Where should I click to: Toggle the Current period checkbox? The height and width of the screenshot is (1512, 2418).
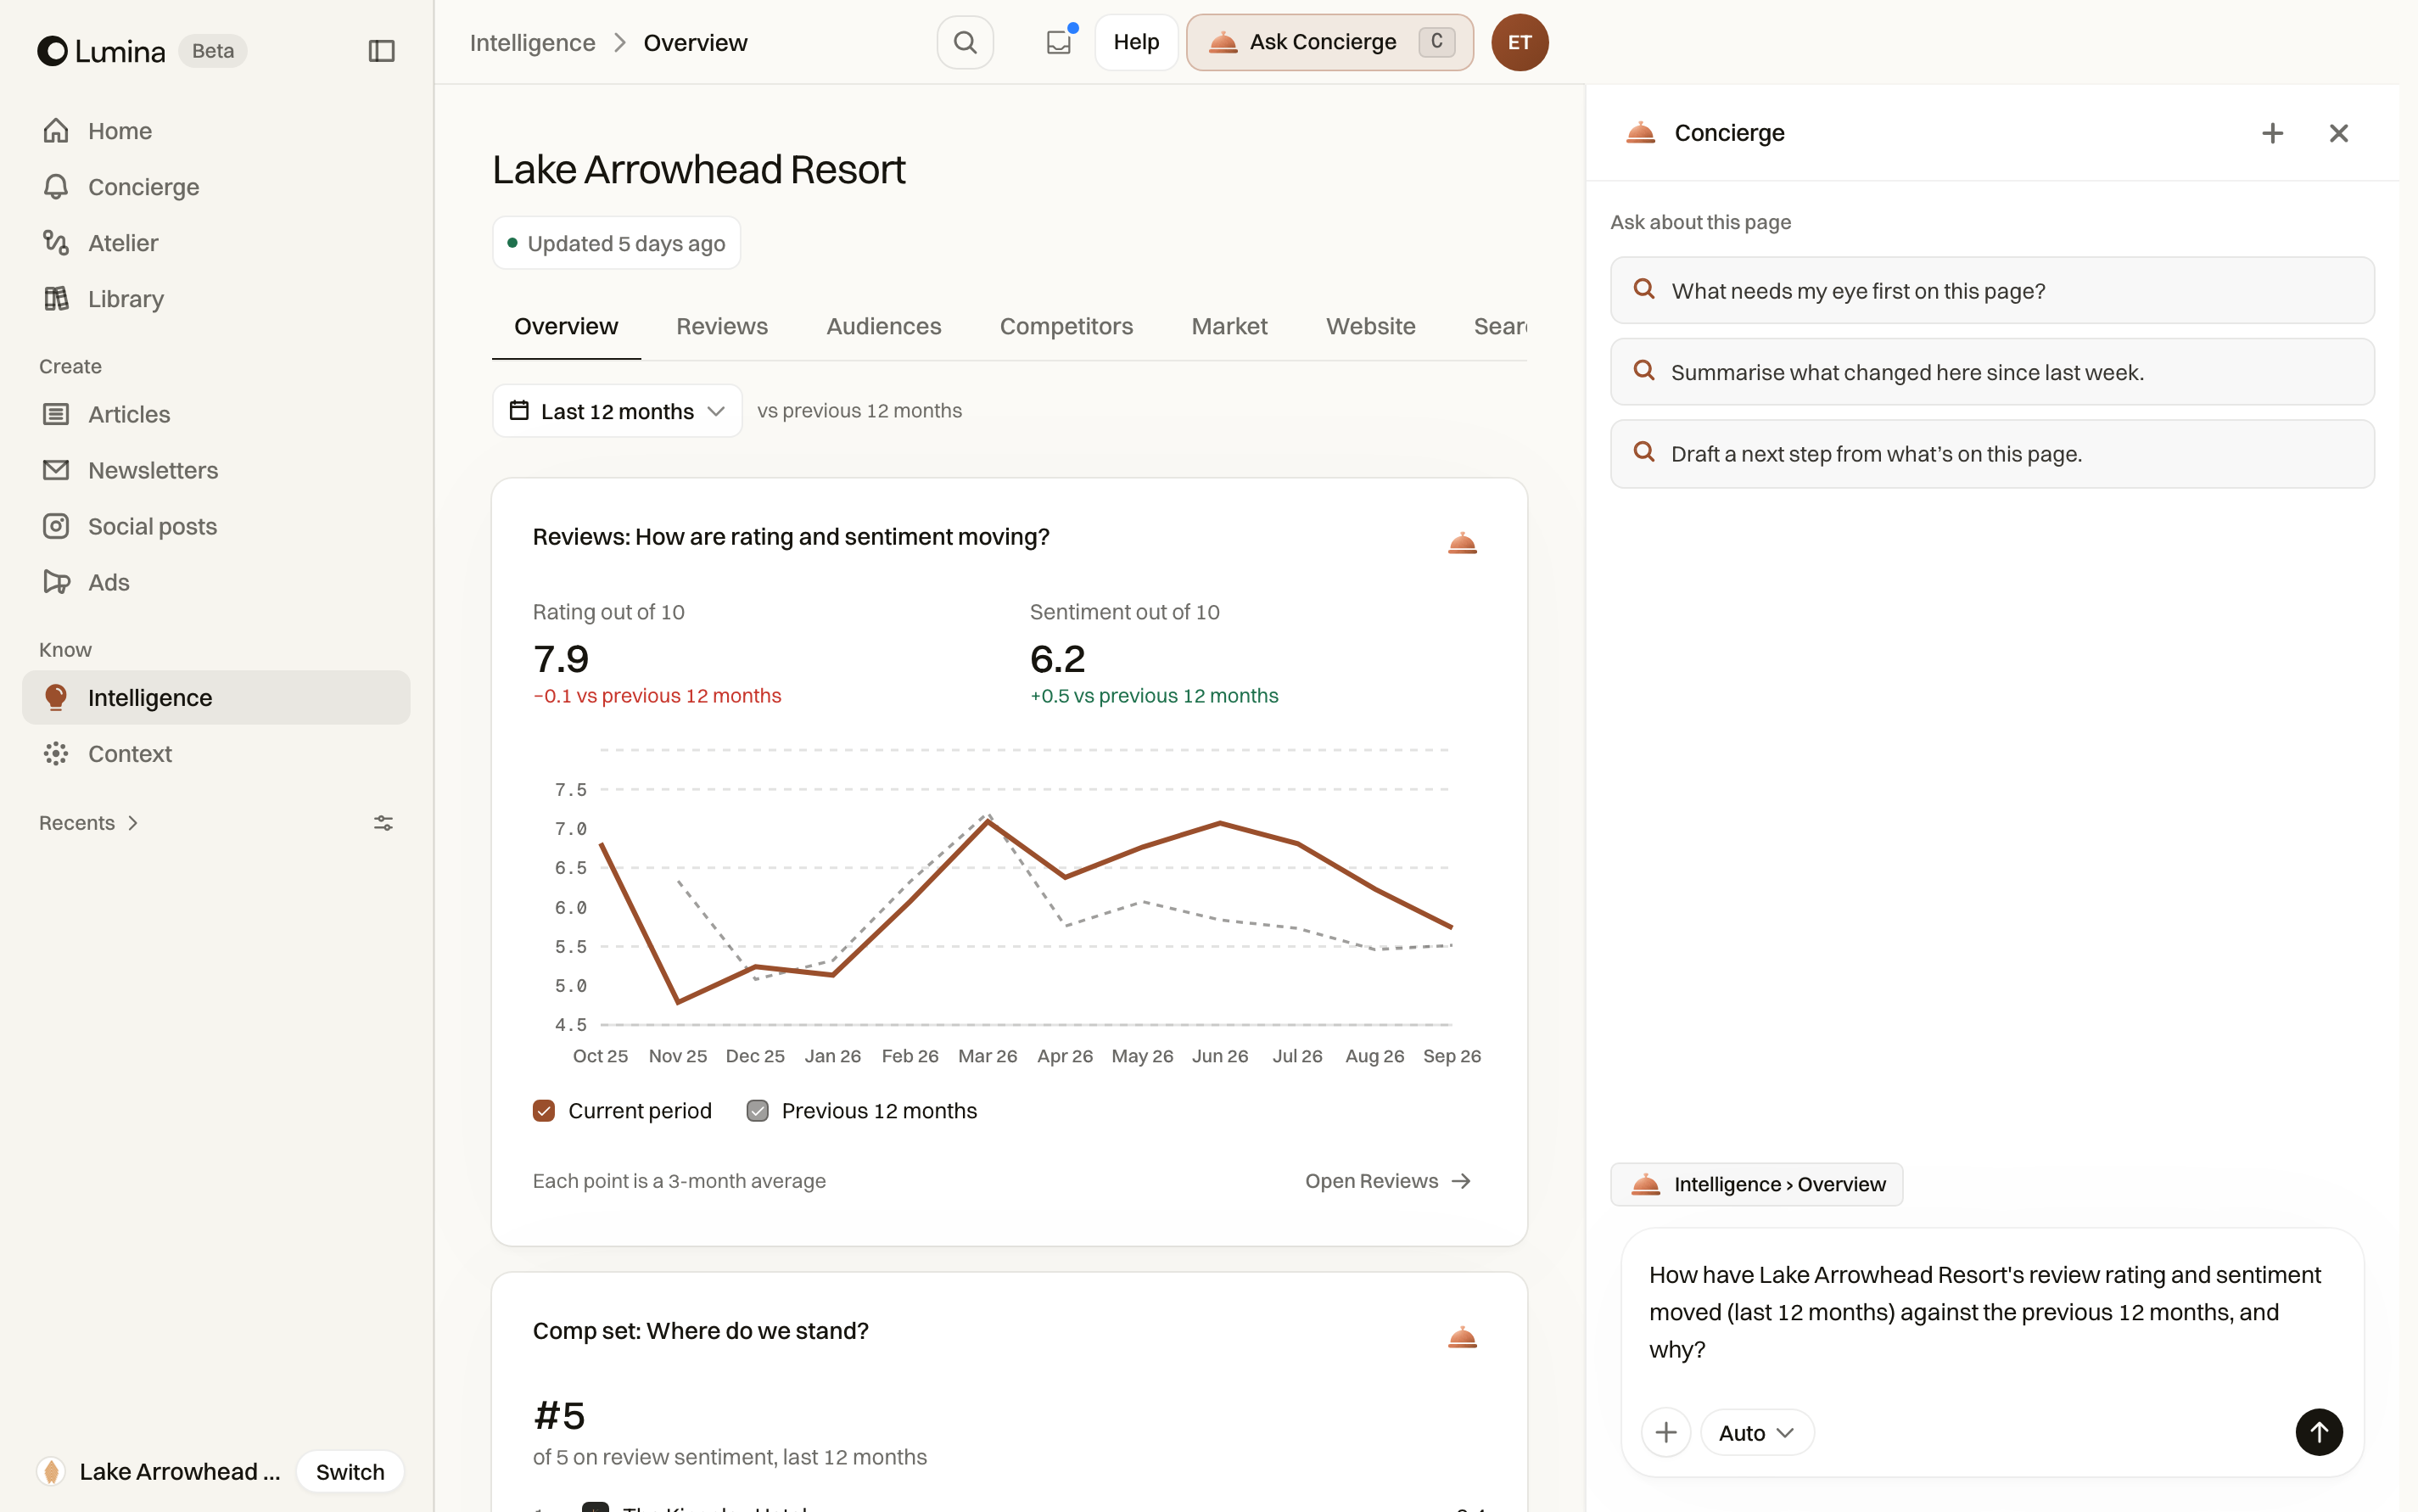(x=544, y=1111)
